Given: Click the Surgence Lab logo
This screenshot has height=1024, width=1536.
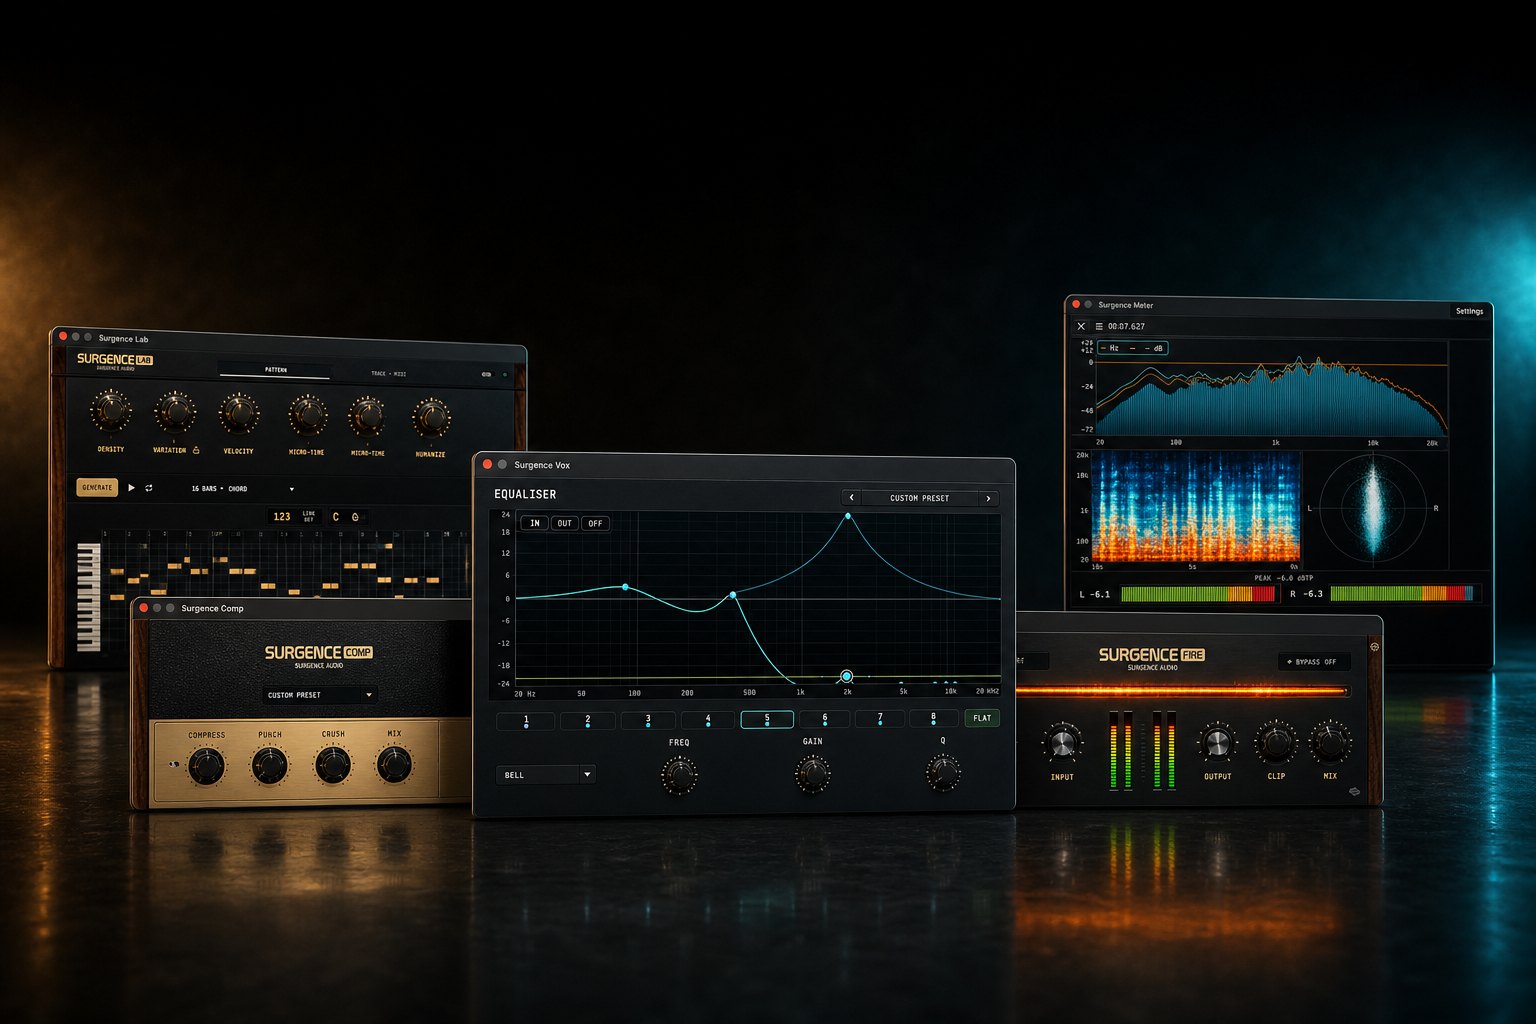Looking at the screenshot, I should pos(114,360).
